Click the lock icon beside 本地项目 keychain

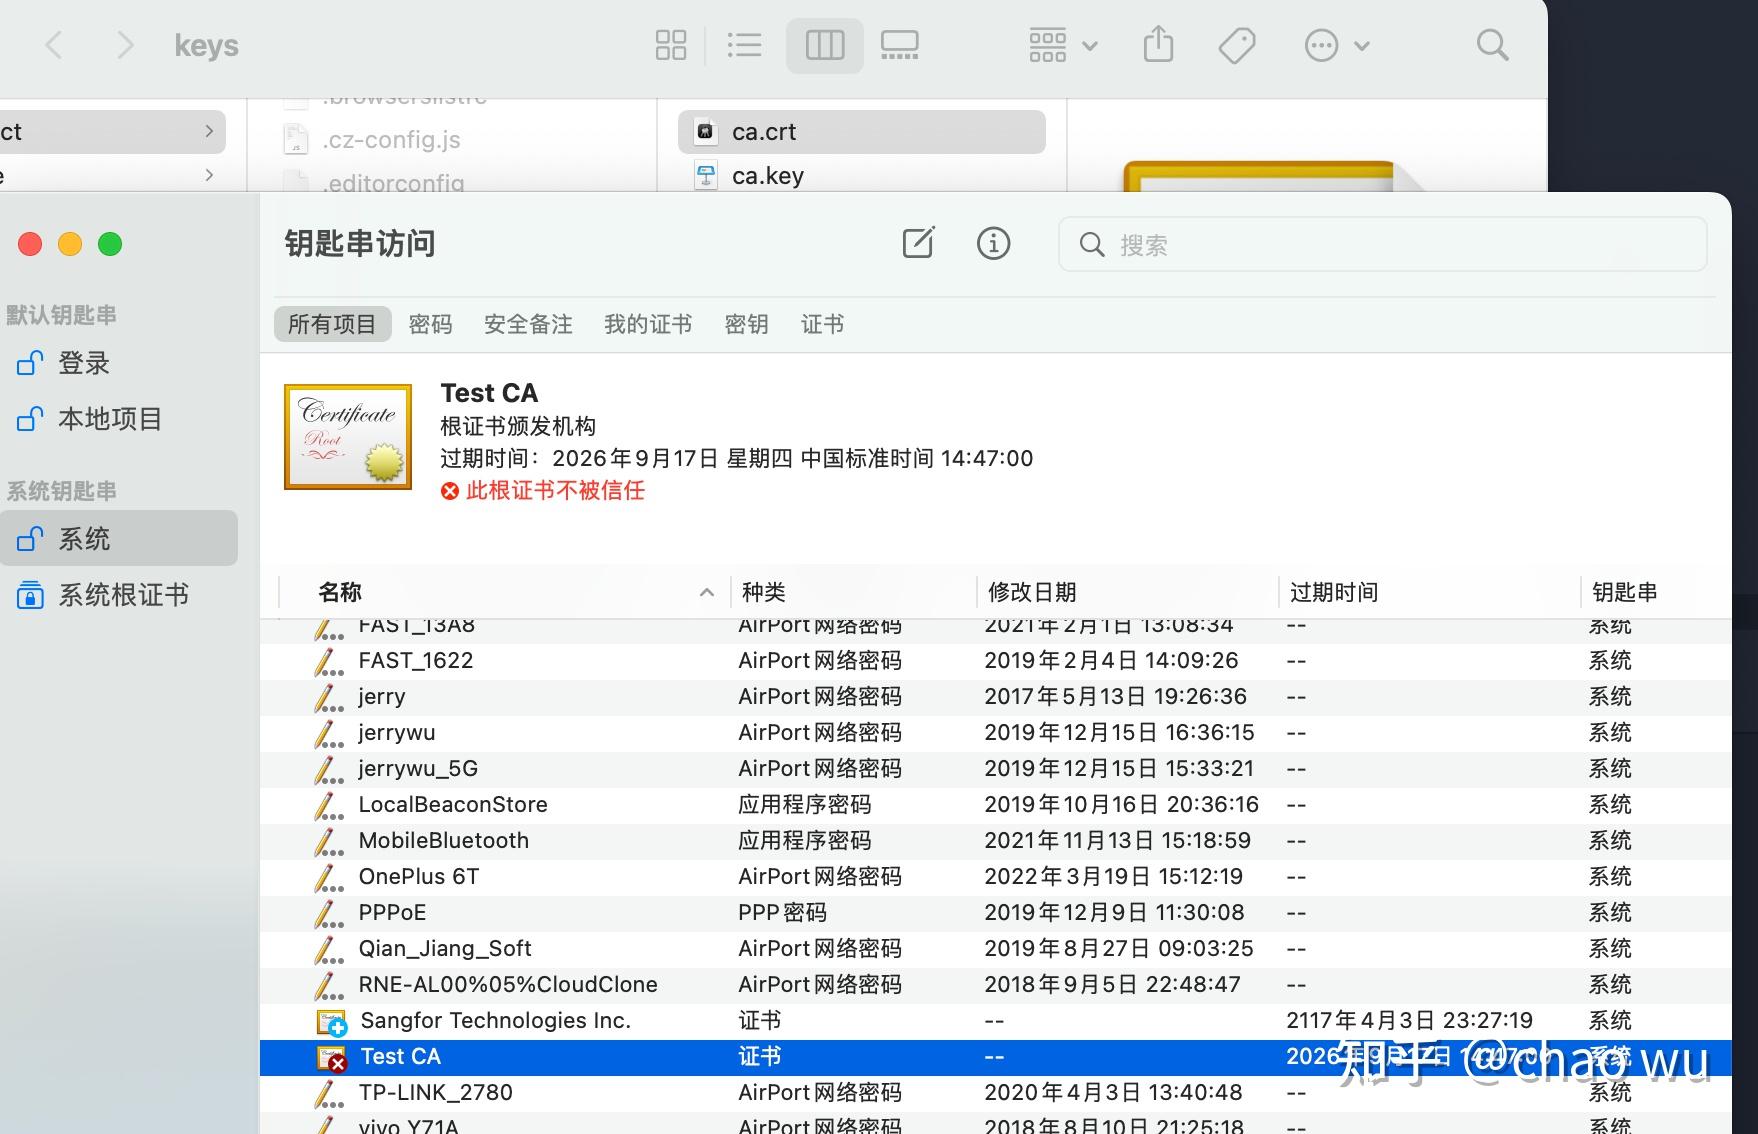pos(29,419)
